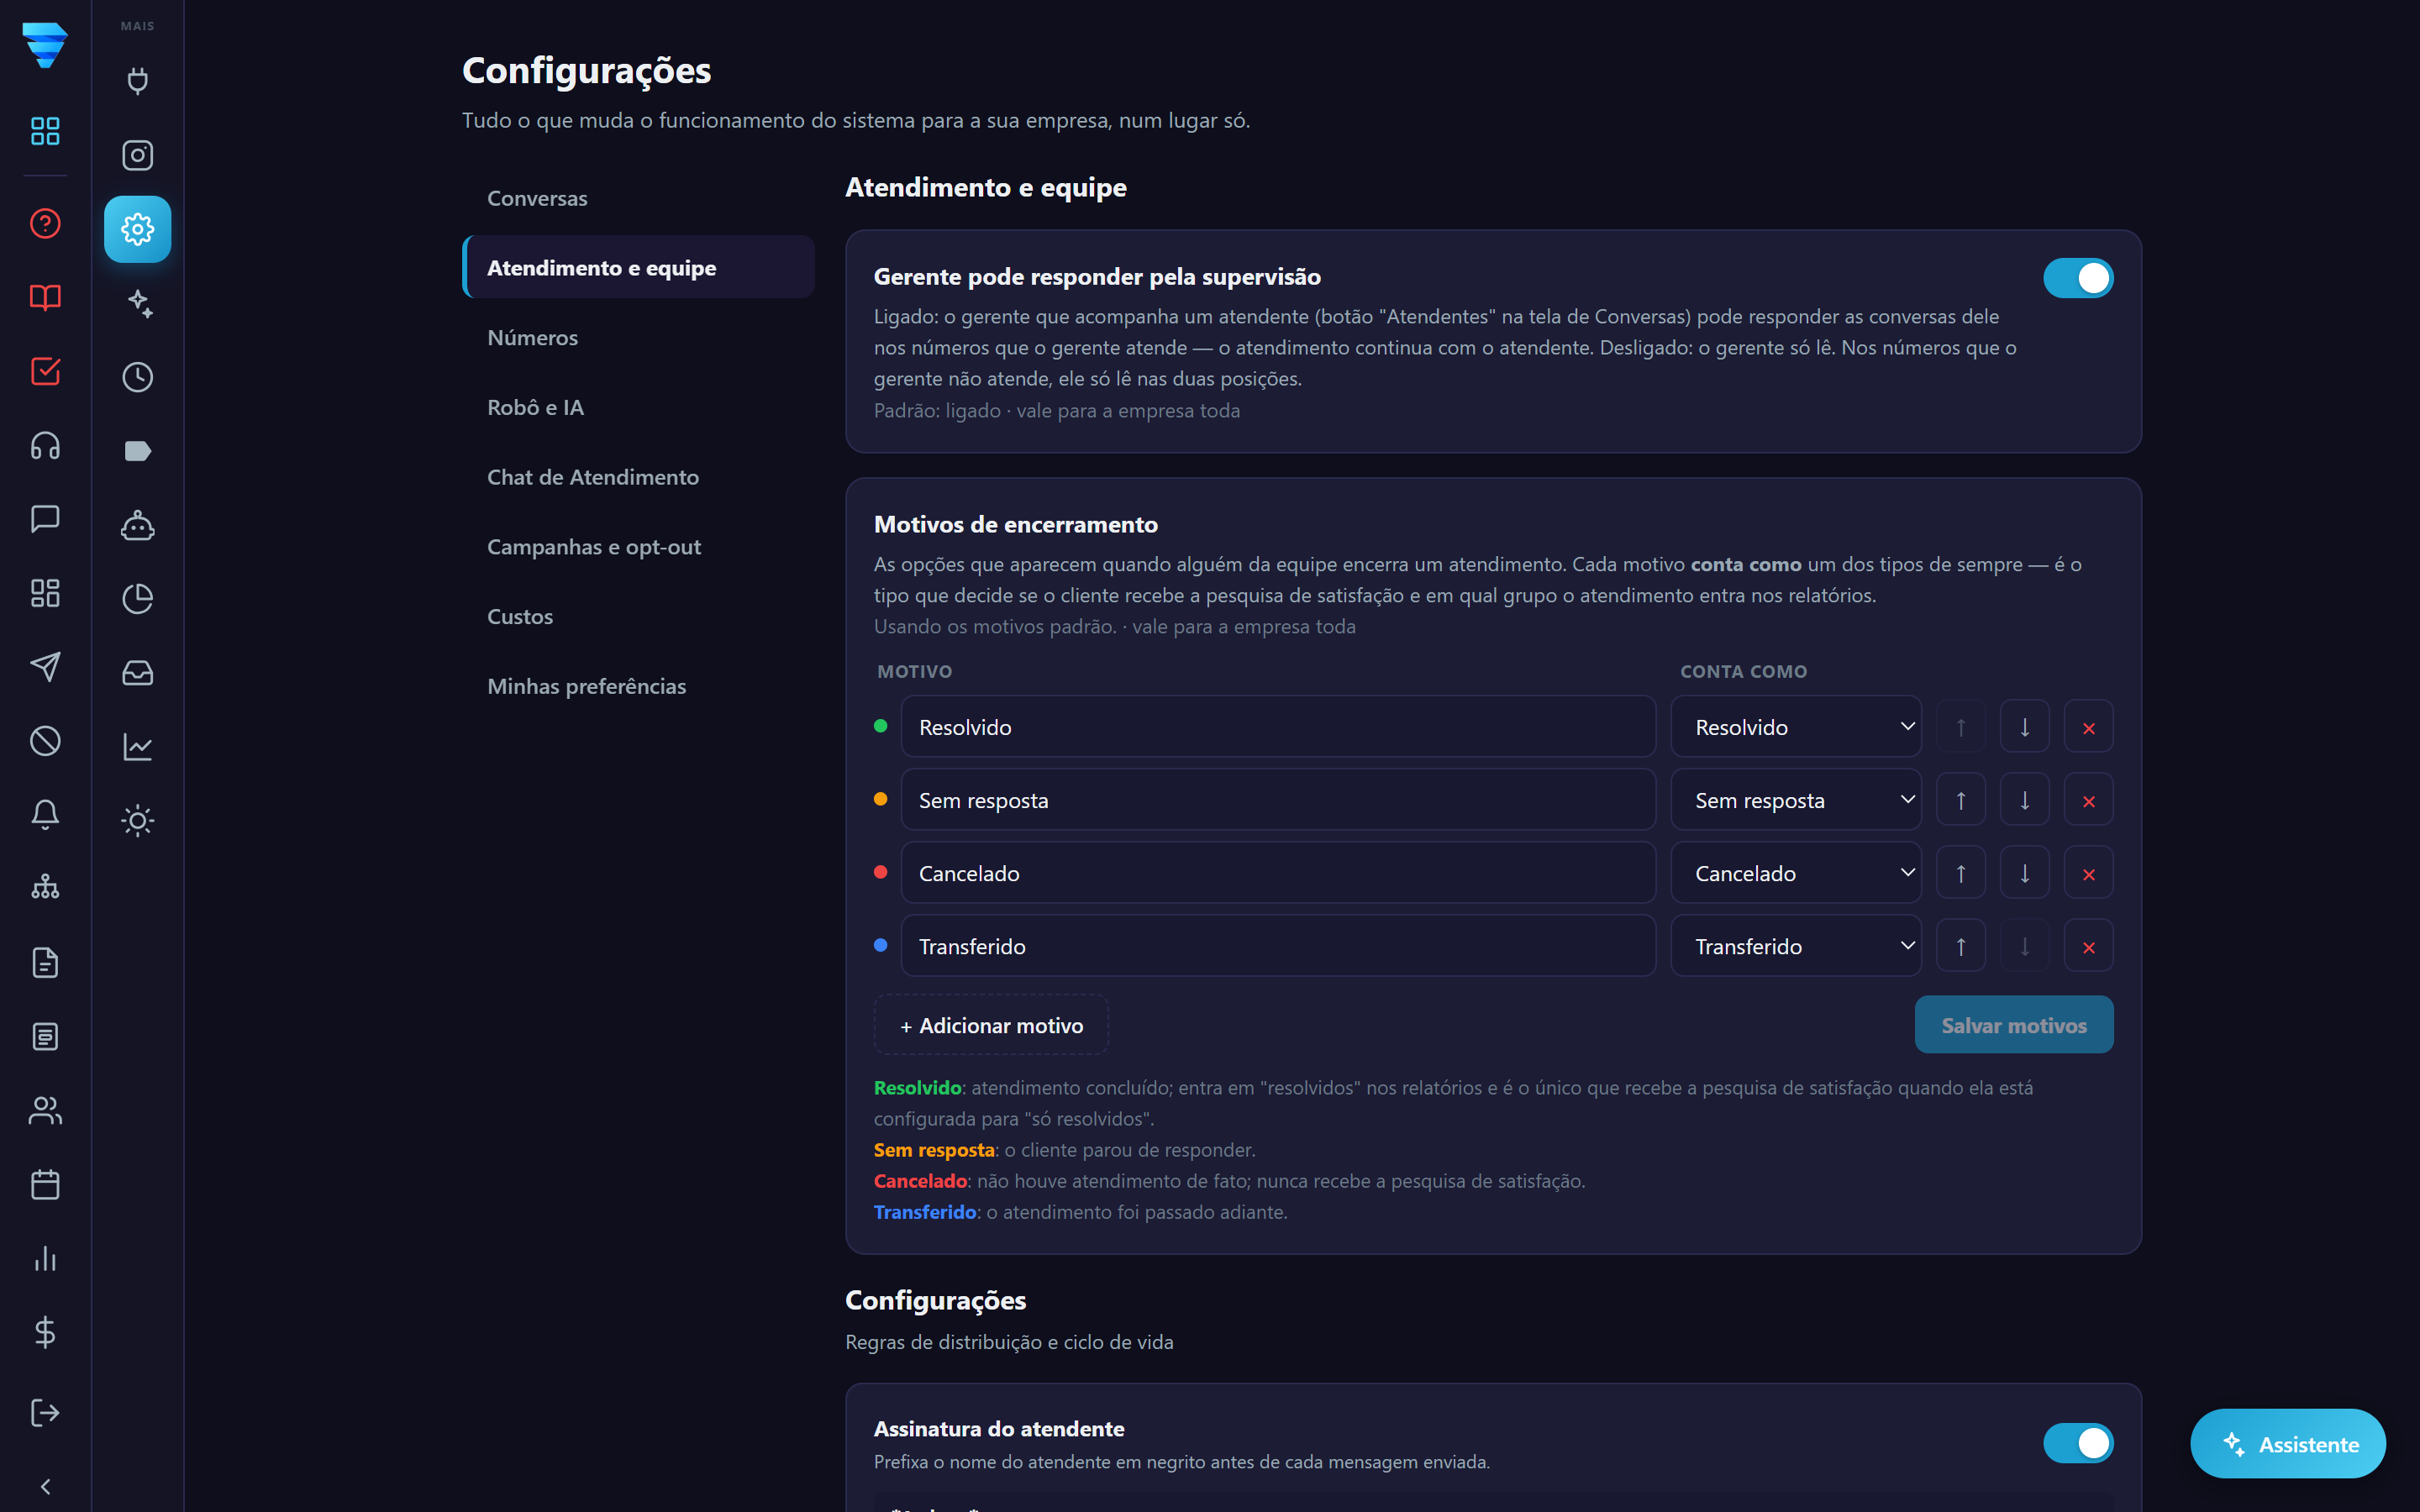Open the bell notifications icon
The height and width of the screenshot is (1512, 2420).
tap(45, 814)
